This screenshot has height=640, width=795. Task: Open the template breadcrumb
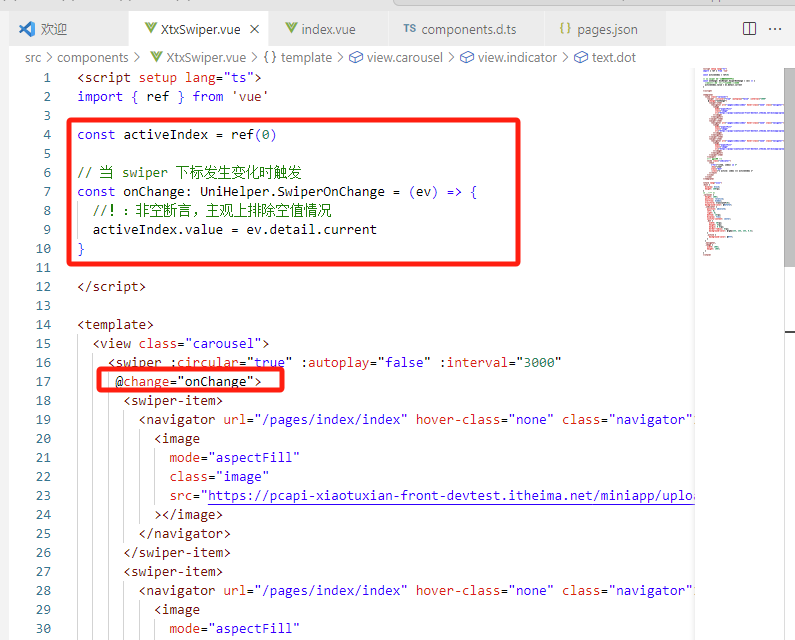[x=306, y=57]
